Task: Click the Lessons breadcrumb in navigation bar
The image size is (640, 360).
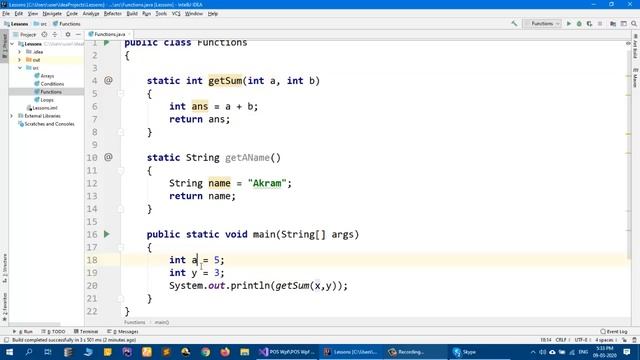Action: click(16, 24)
